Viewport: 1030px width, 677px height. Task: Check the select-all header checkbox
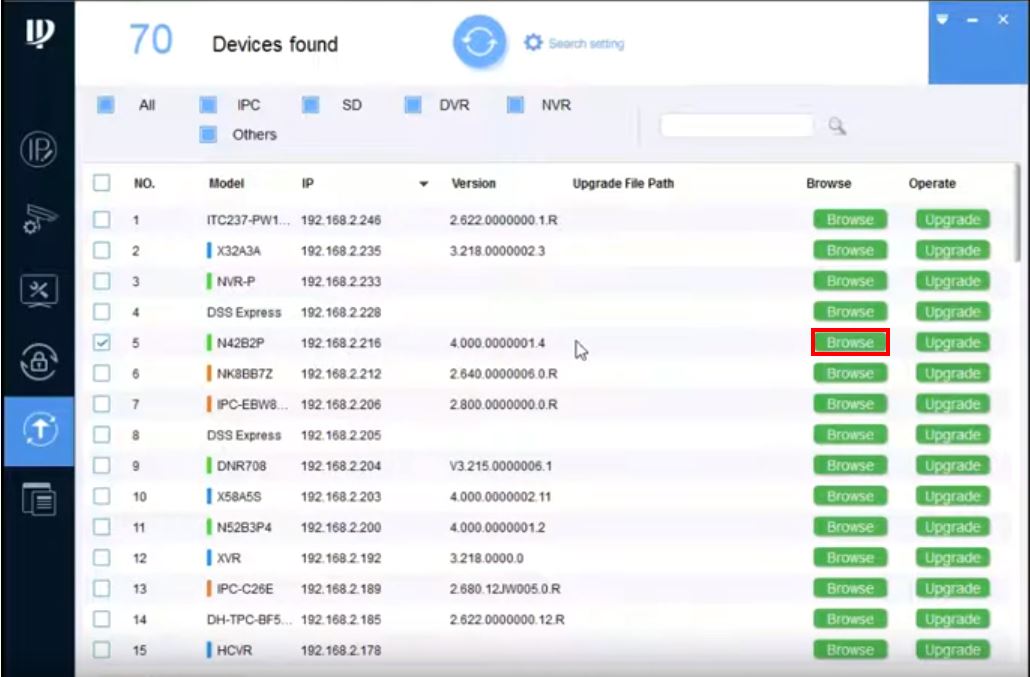[102, 183]
